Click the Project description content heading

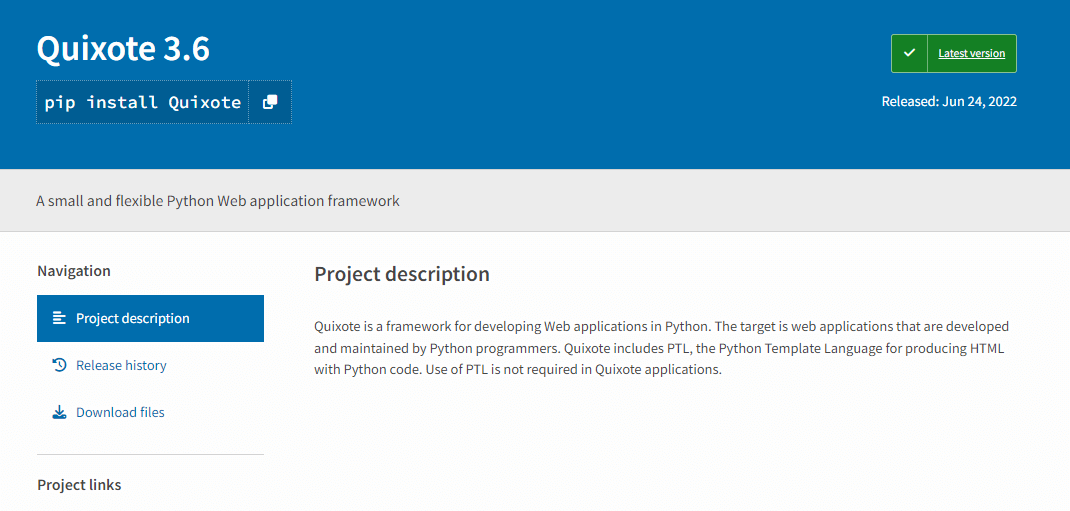(402, 274)
